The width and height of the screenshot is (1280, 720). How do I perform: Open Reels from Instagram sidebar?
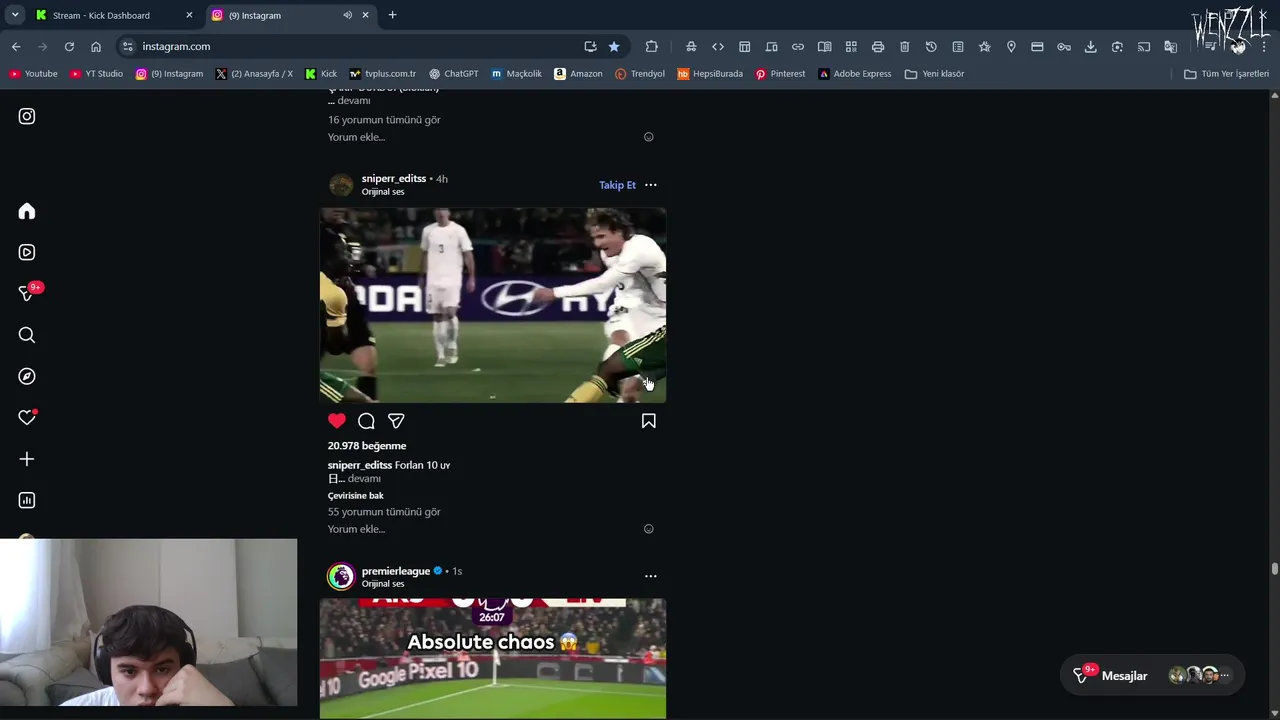(27, 253)
